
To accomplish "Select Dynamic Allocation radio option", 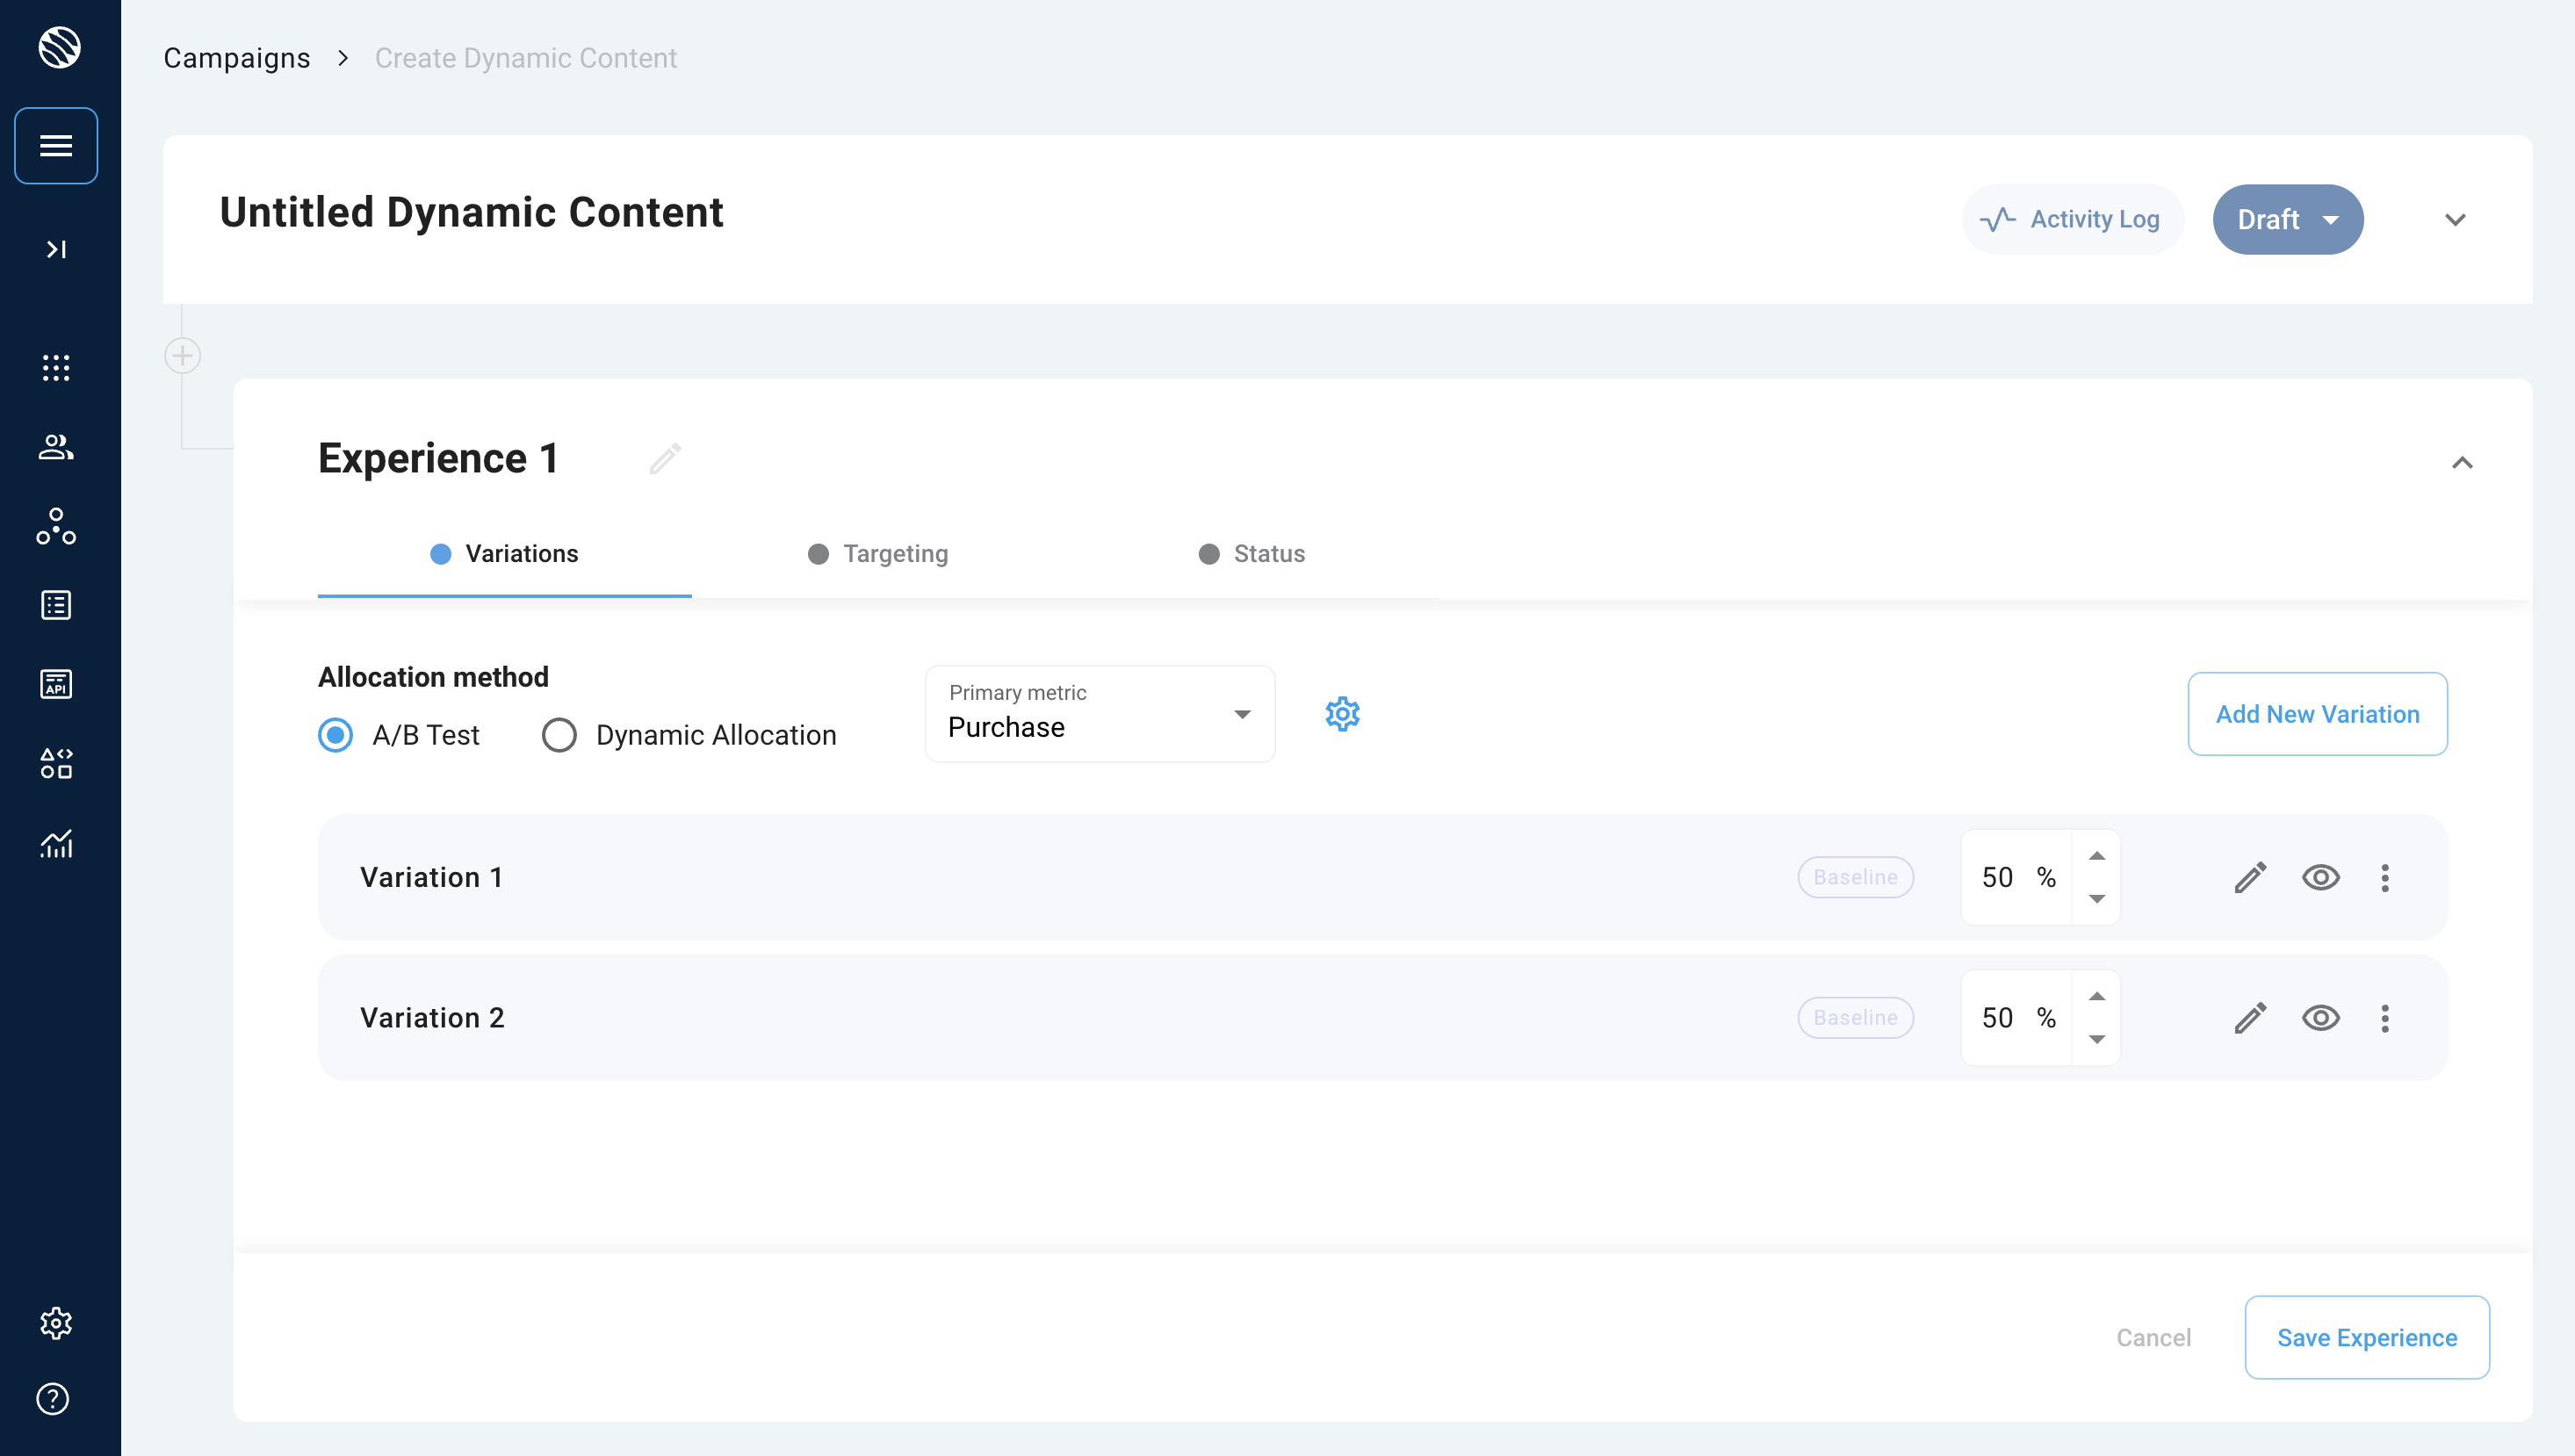I will point(559,735).
